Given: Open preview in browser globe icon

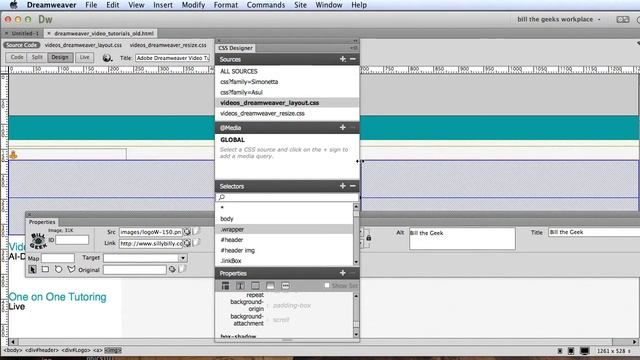Looking at the screenshot, I should pyautogui.click(x=107, y=58).
